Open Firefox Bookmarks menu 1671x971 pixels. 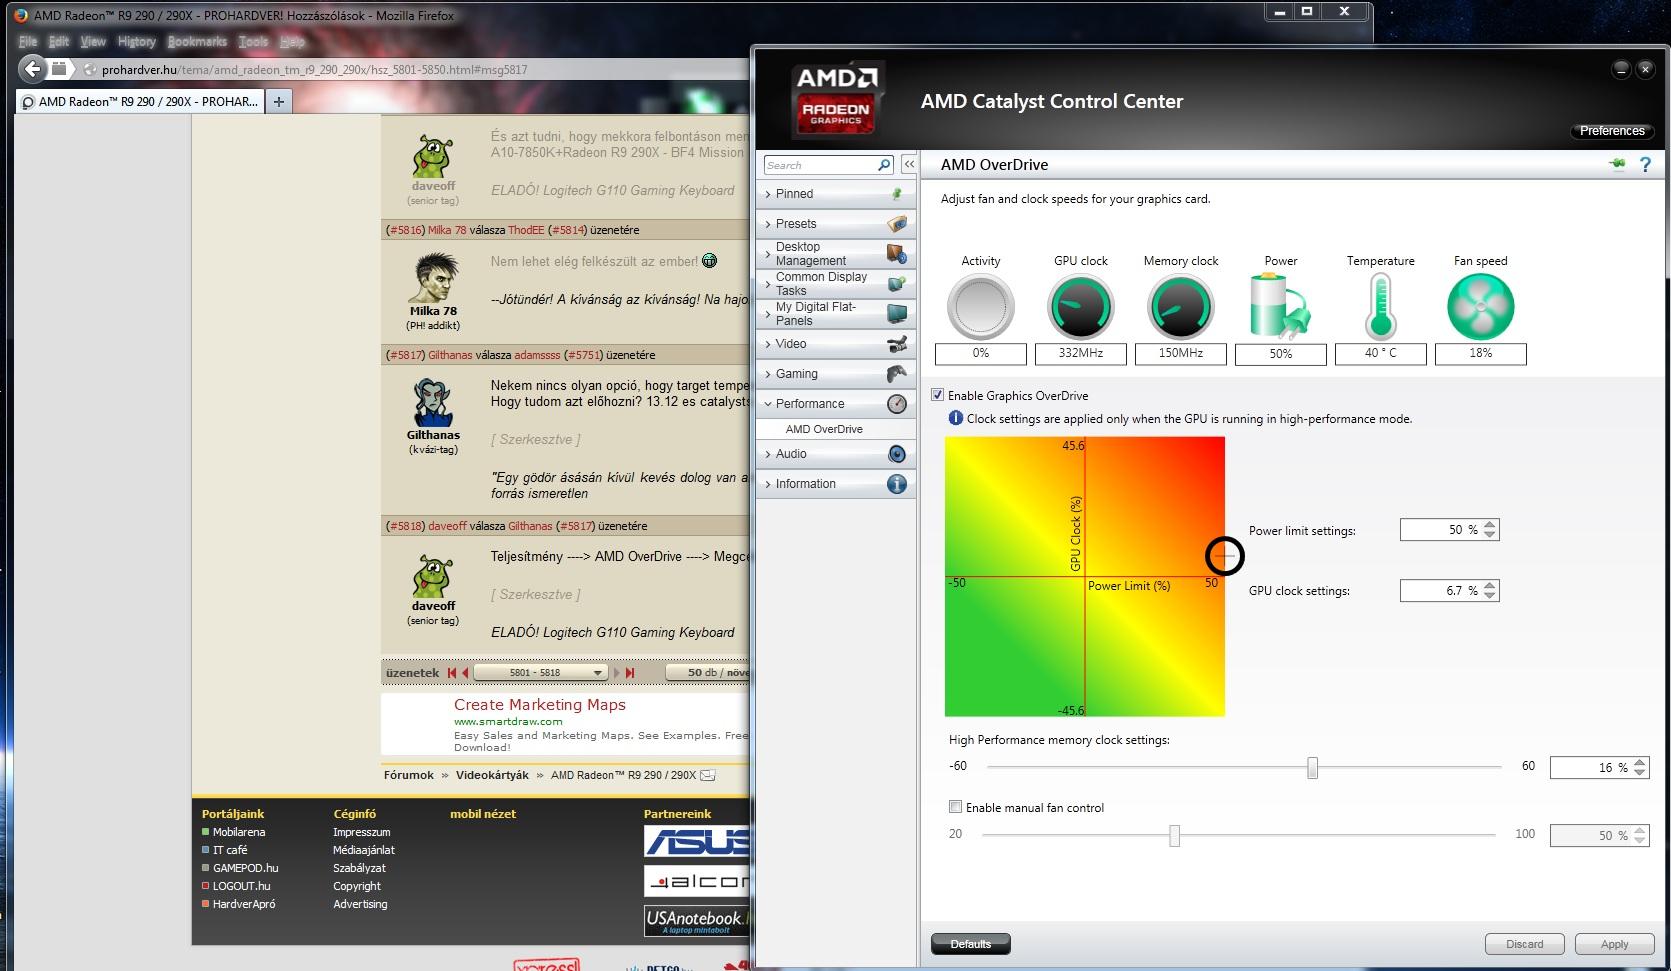click(x=197, y=42)
